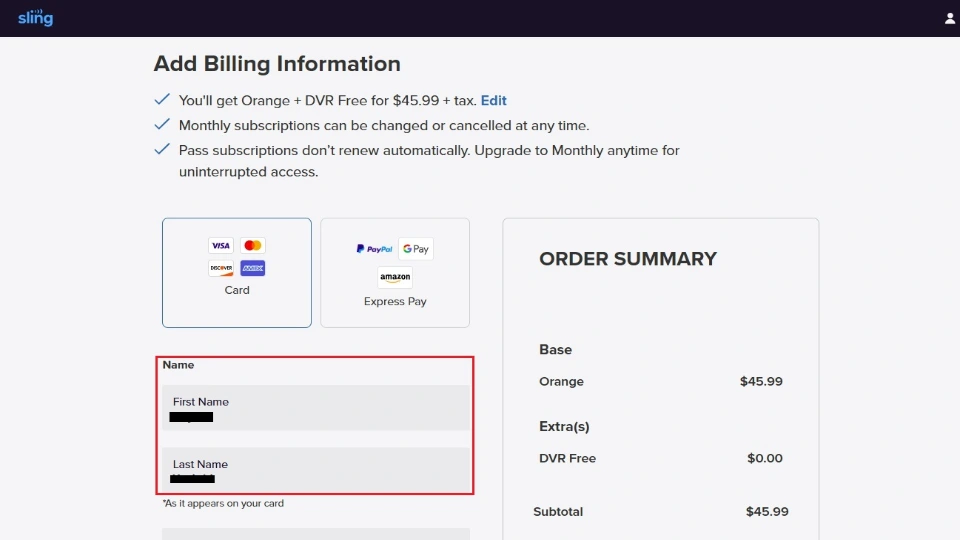Image resolution: width=960 pixels, height=540 pixels.
Task: Switch to the Express Pay tab
Action: pos(395,301)
